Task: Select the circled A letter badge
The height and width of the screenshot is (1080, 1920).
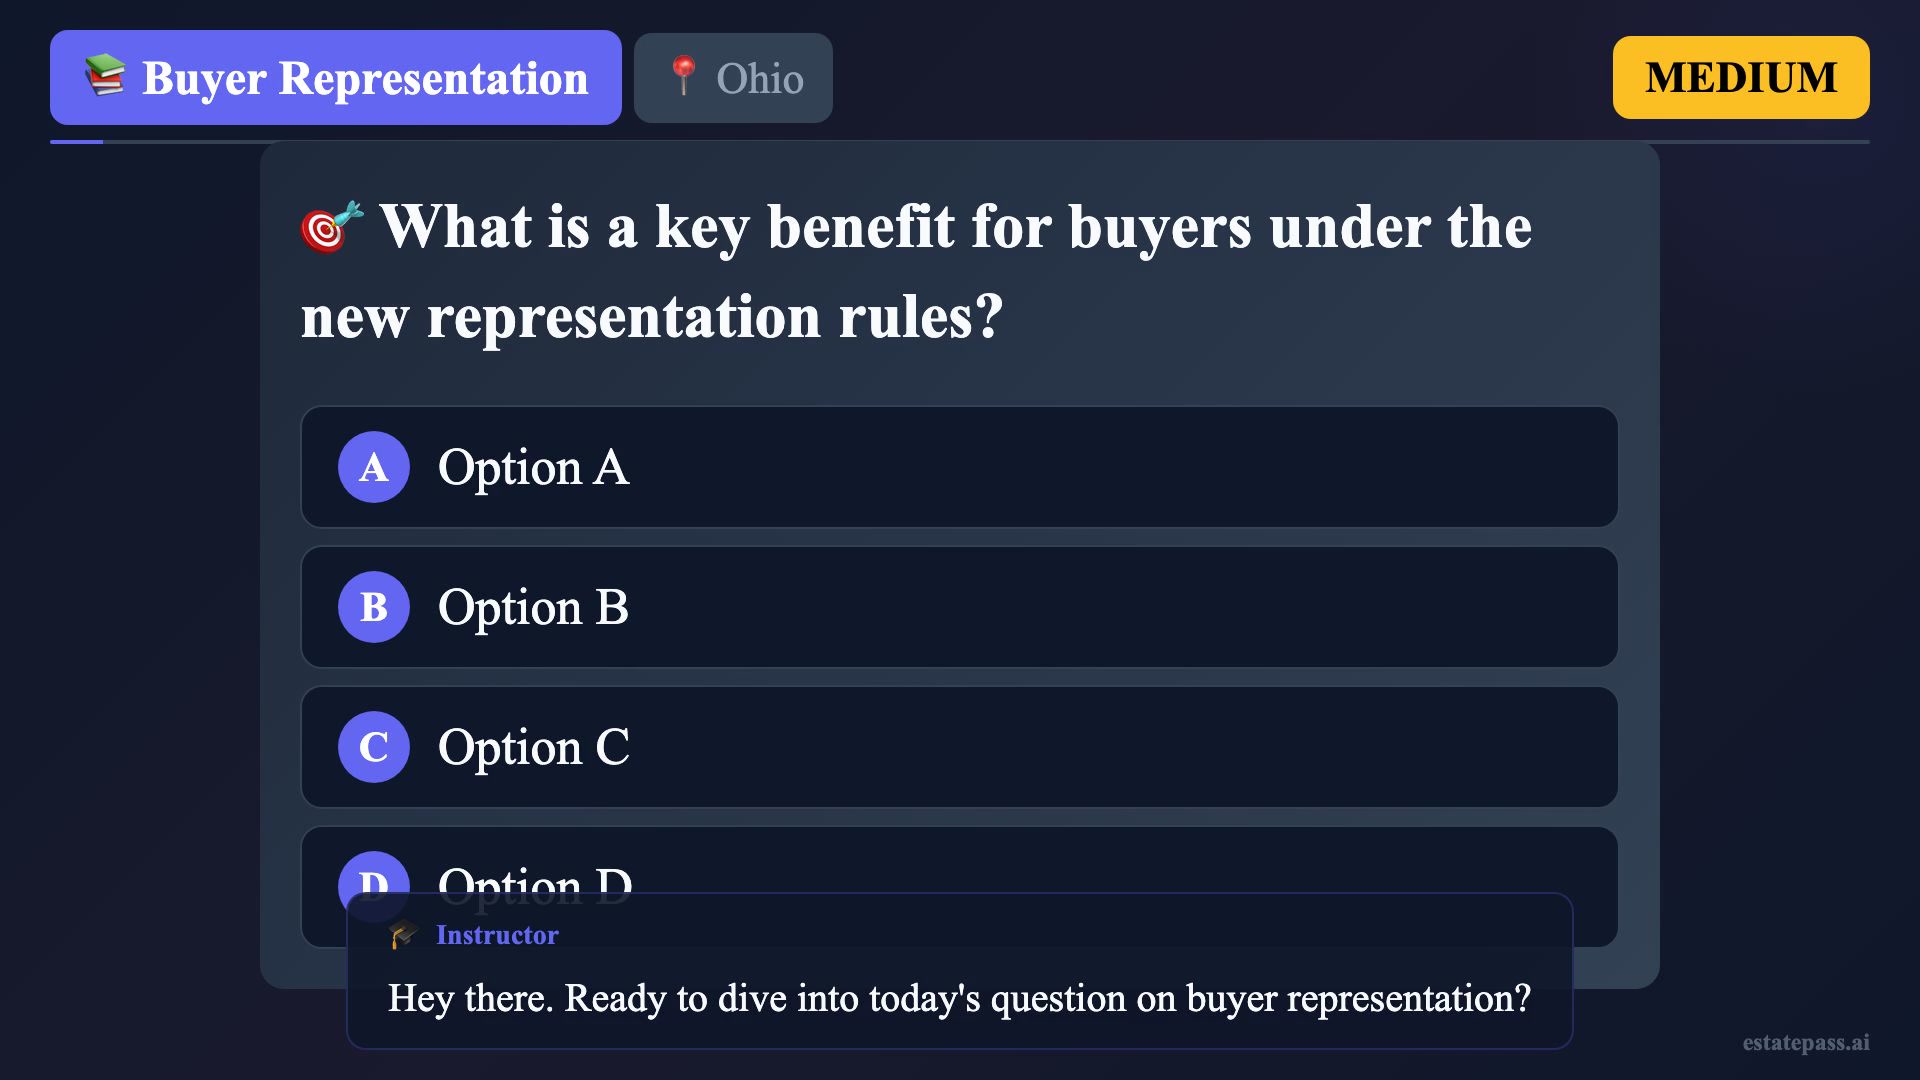Action: (374, 467)
